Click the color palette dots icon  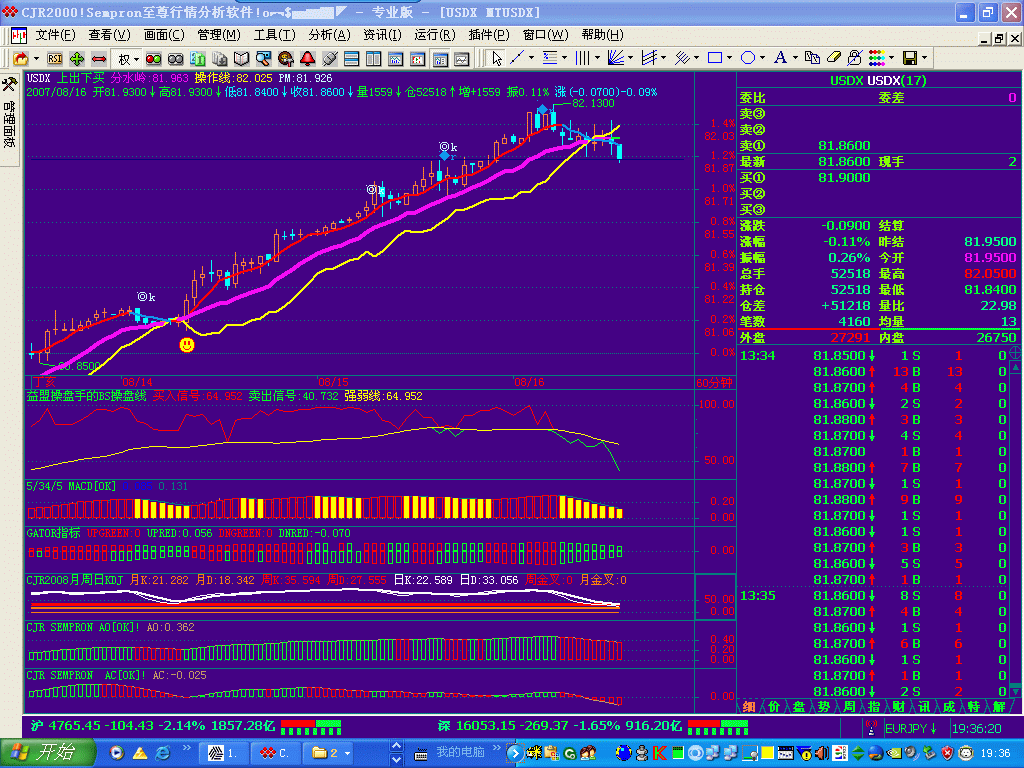tap(877, 58)
